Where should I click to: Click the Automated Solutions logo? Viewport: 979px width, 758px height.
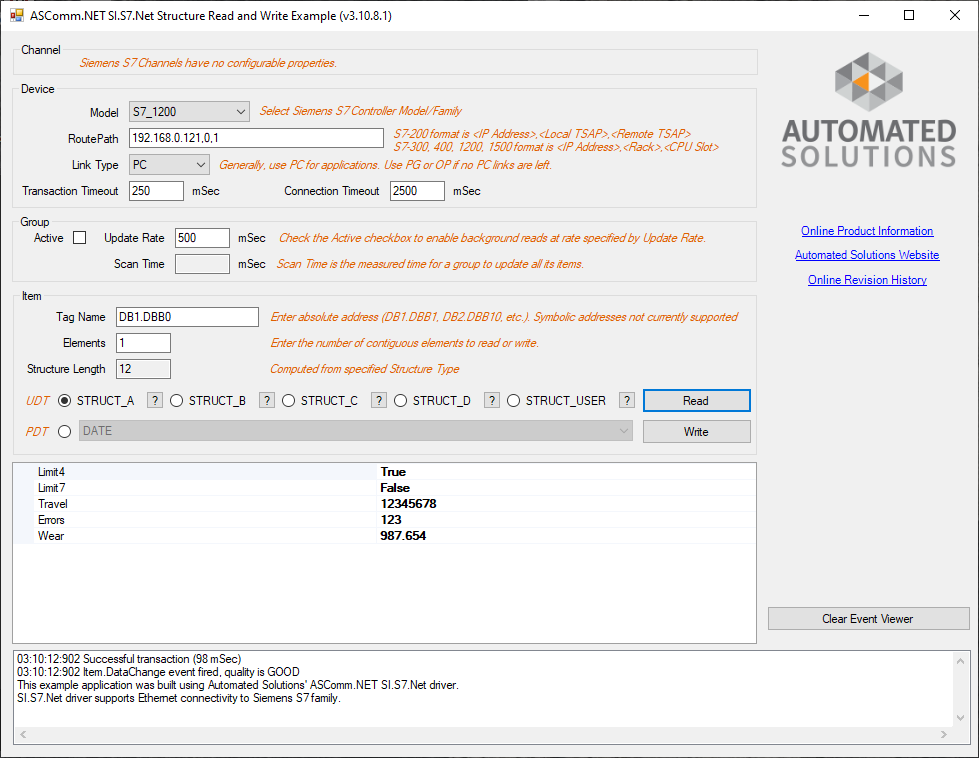(868, 109)
